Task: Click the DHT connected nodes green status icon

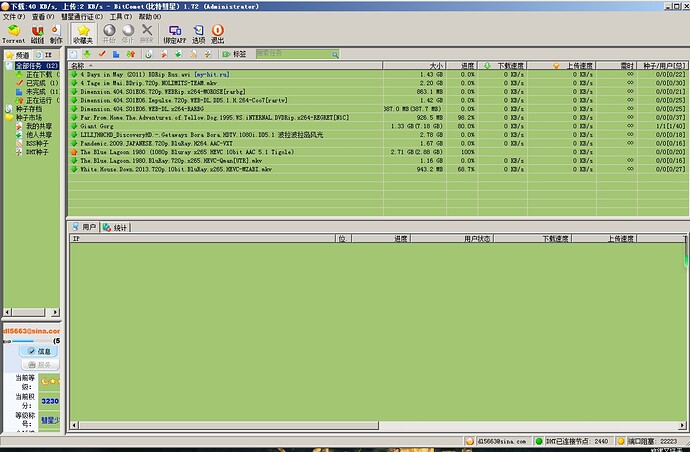Action: tap(539, 441)
